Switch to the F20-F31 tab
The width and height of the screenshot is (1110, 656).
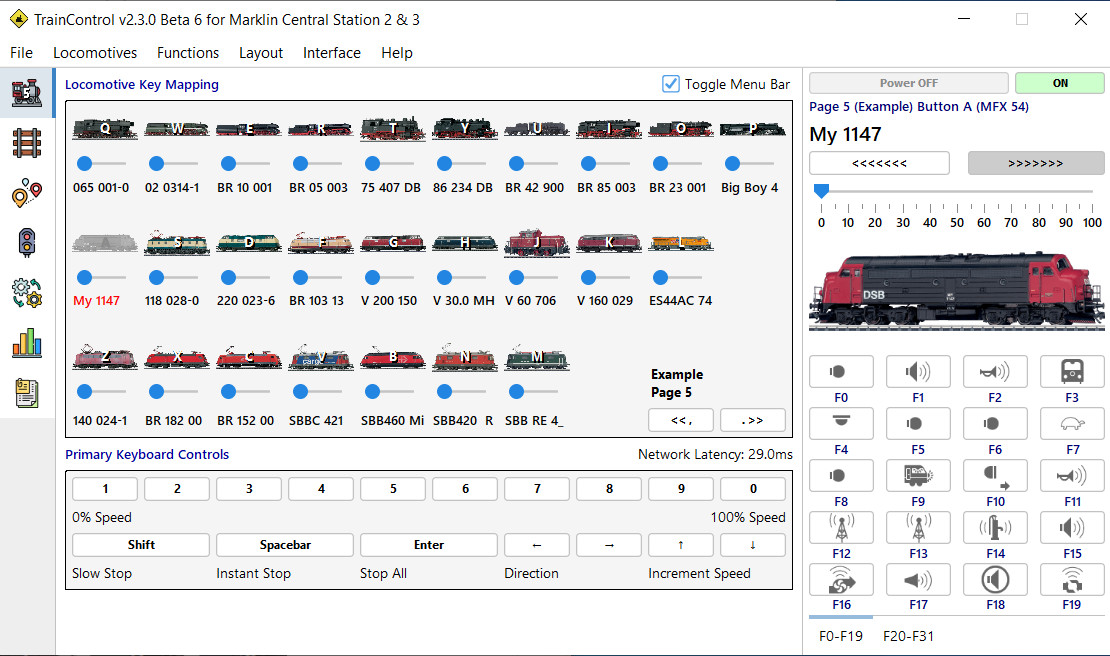pos(910,636)
